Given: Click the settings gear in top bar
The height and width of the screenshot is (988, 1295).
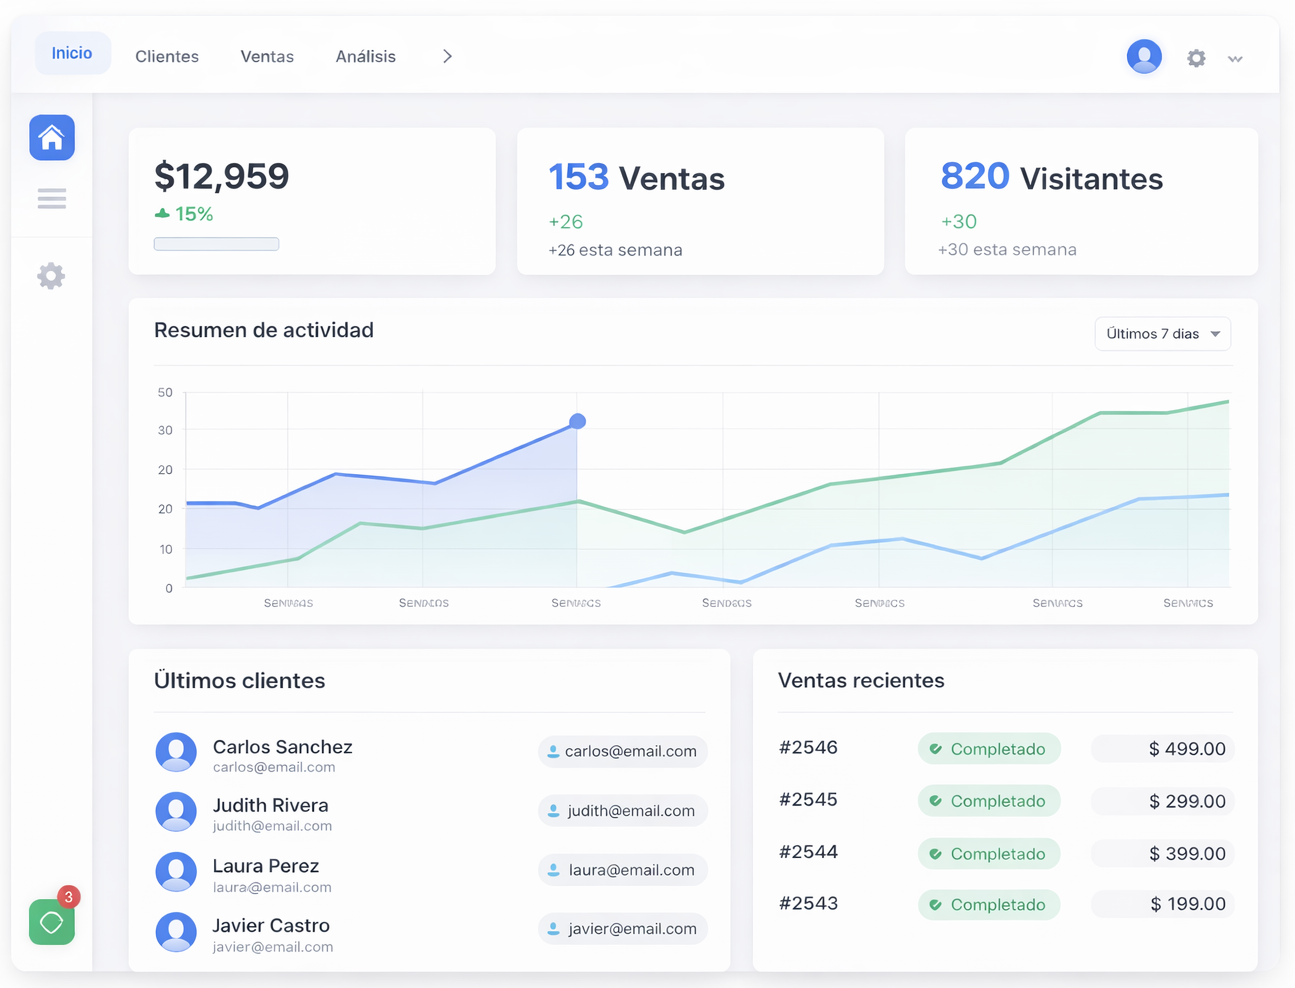Looking at the screenshot, I should pyautogui.click(x=1196, y=58).
